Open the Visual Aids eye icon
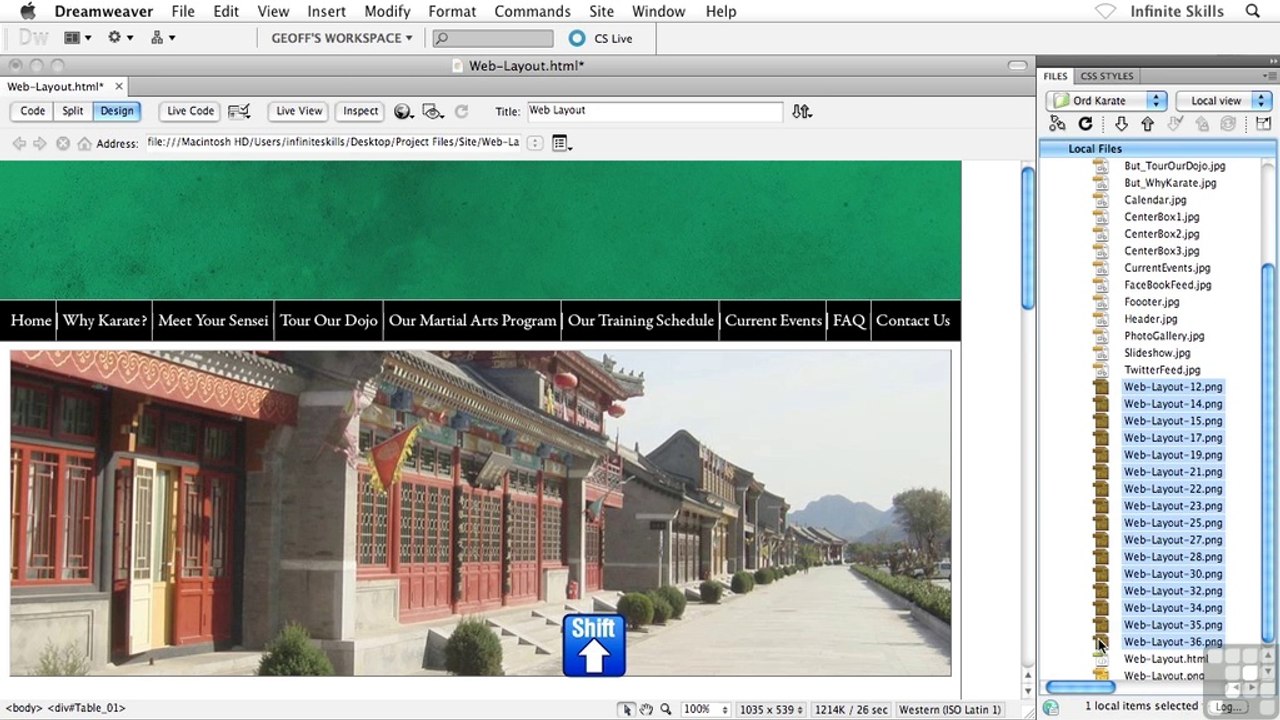 [x=433, y=111]
